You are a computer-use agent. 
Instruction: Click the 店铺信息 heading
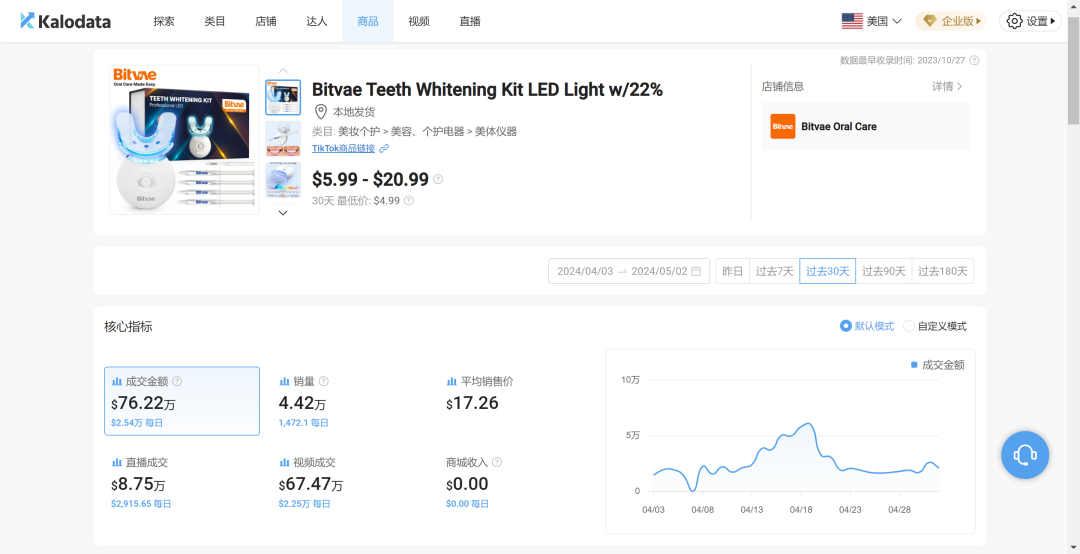[782, 87]
